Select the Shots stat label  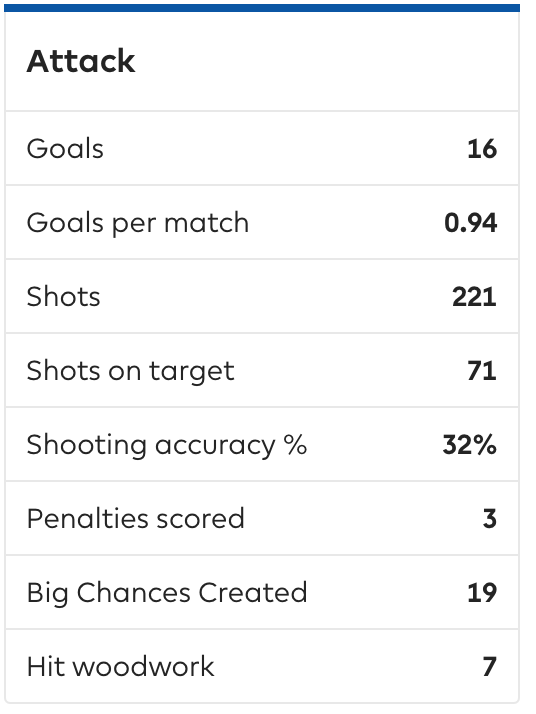pyautogui.click(x=63, y=297)
